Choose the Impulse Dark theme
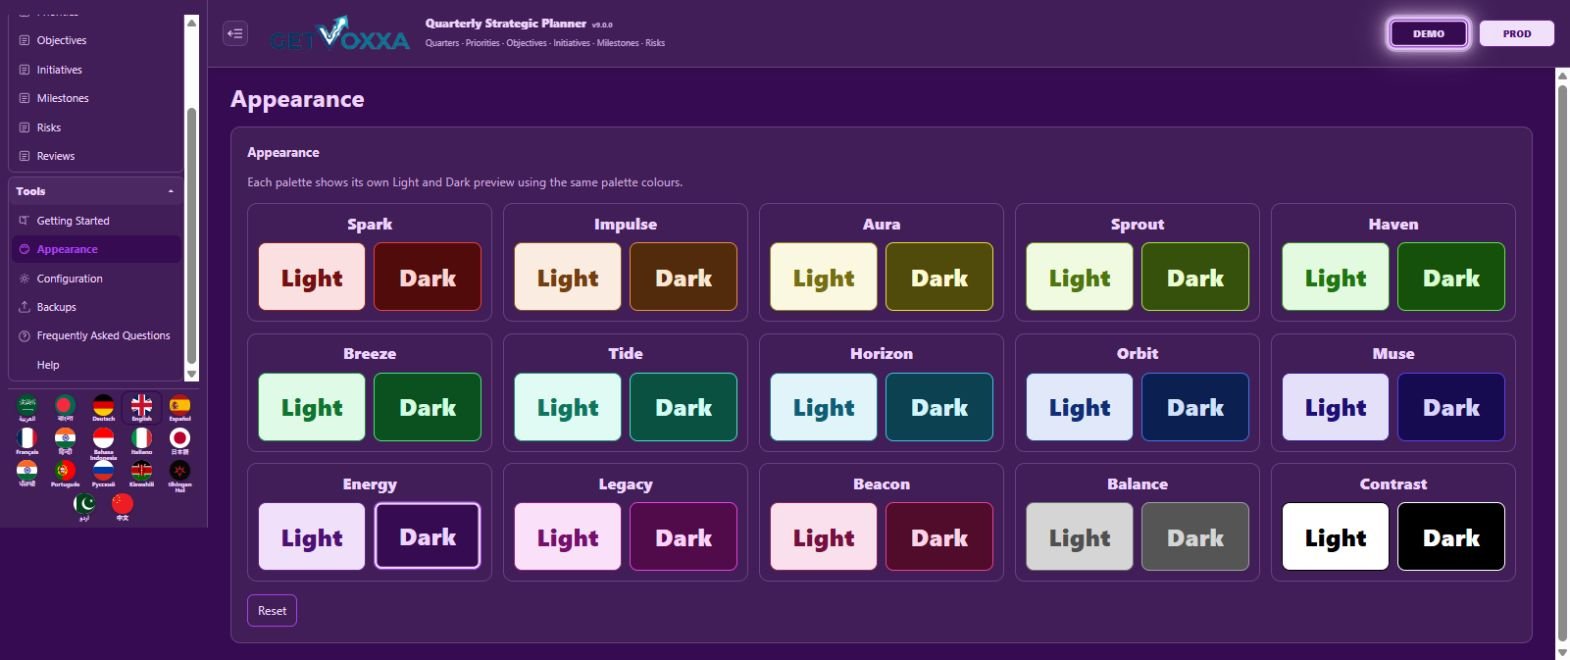The image size is (1570, 660). point(684,277)
